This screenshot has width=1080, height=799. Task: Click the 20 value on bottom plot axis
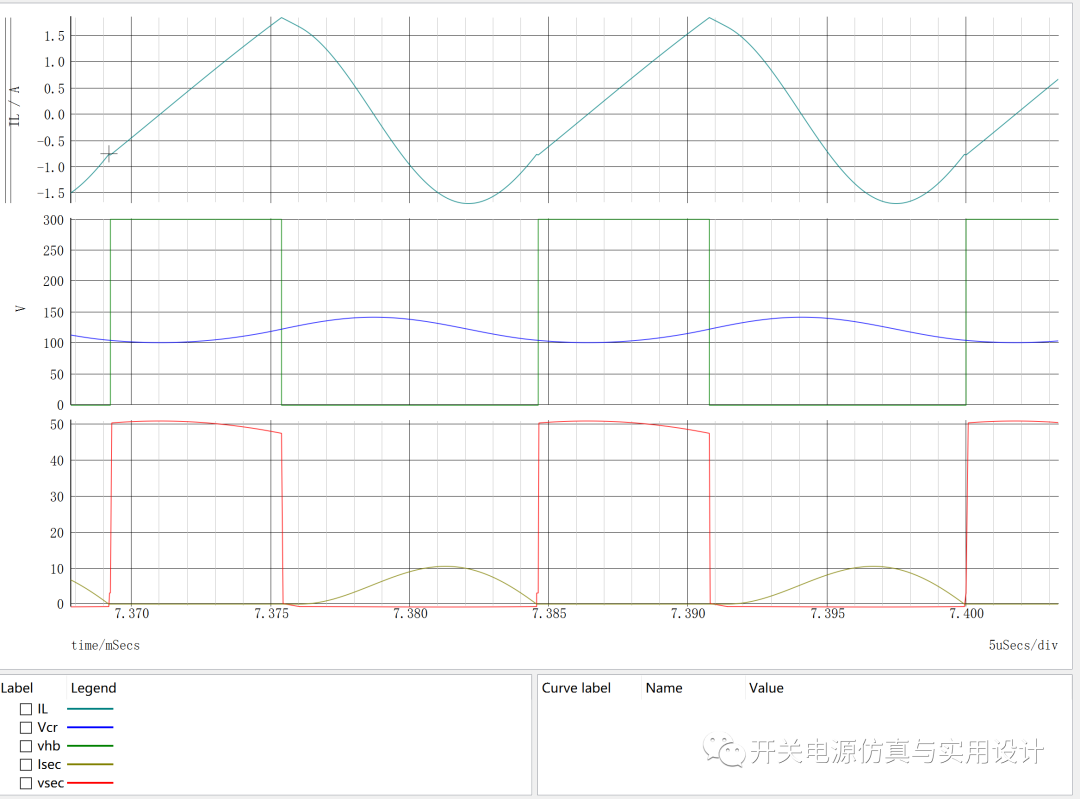click(57, 532)
